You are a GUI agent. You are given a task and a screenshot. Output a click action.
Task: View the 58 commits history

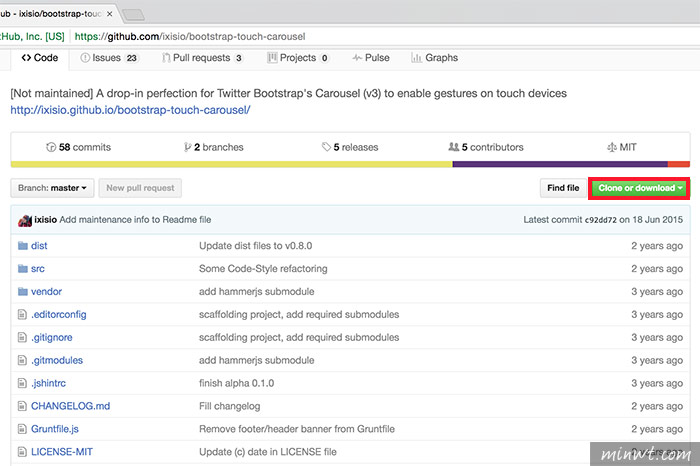(79, 147)
